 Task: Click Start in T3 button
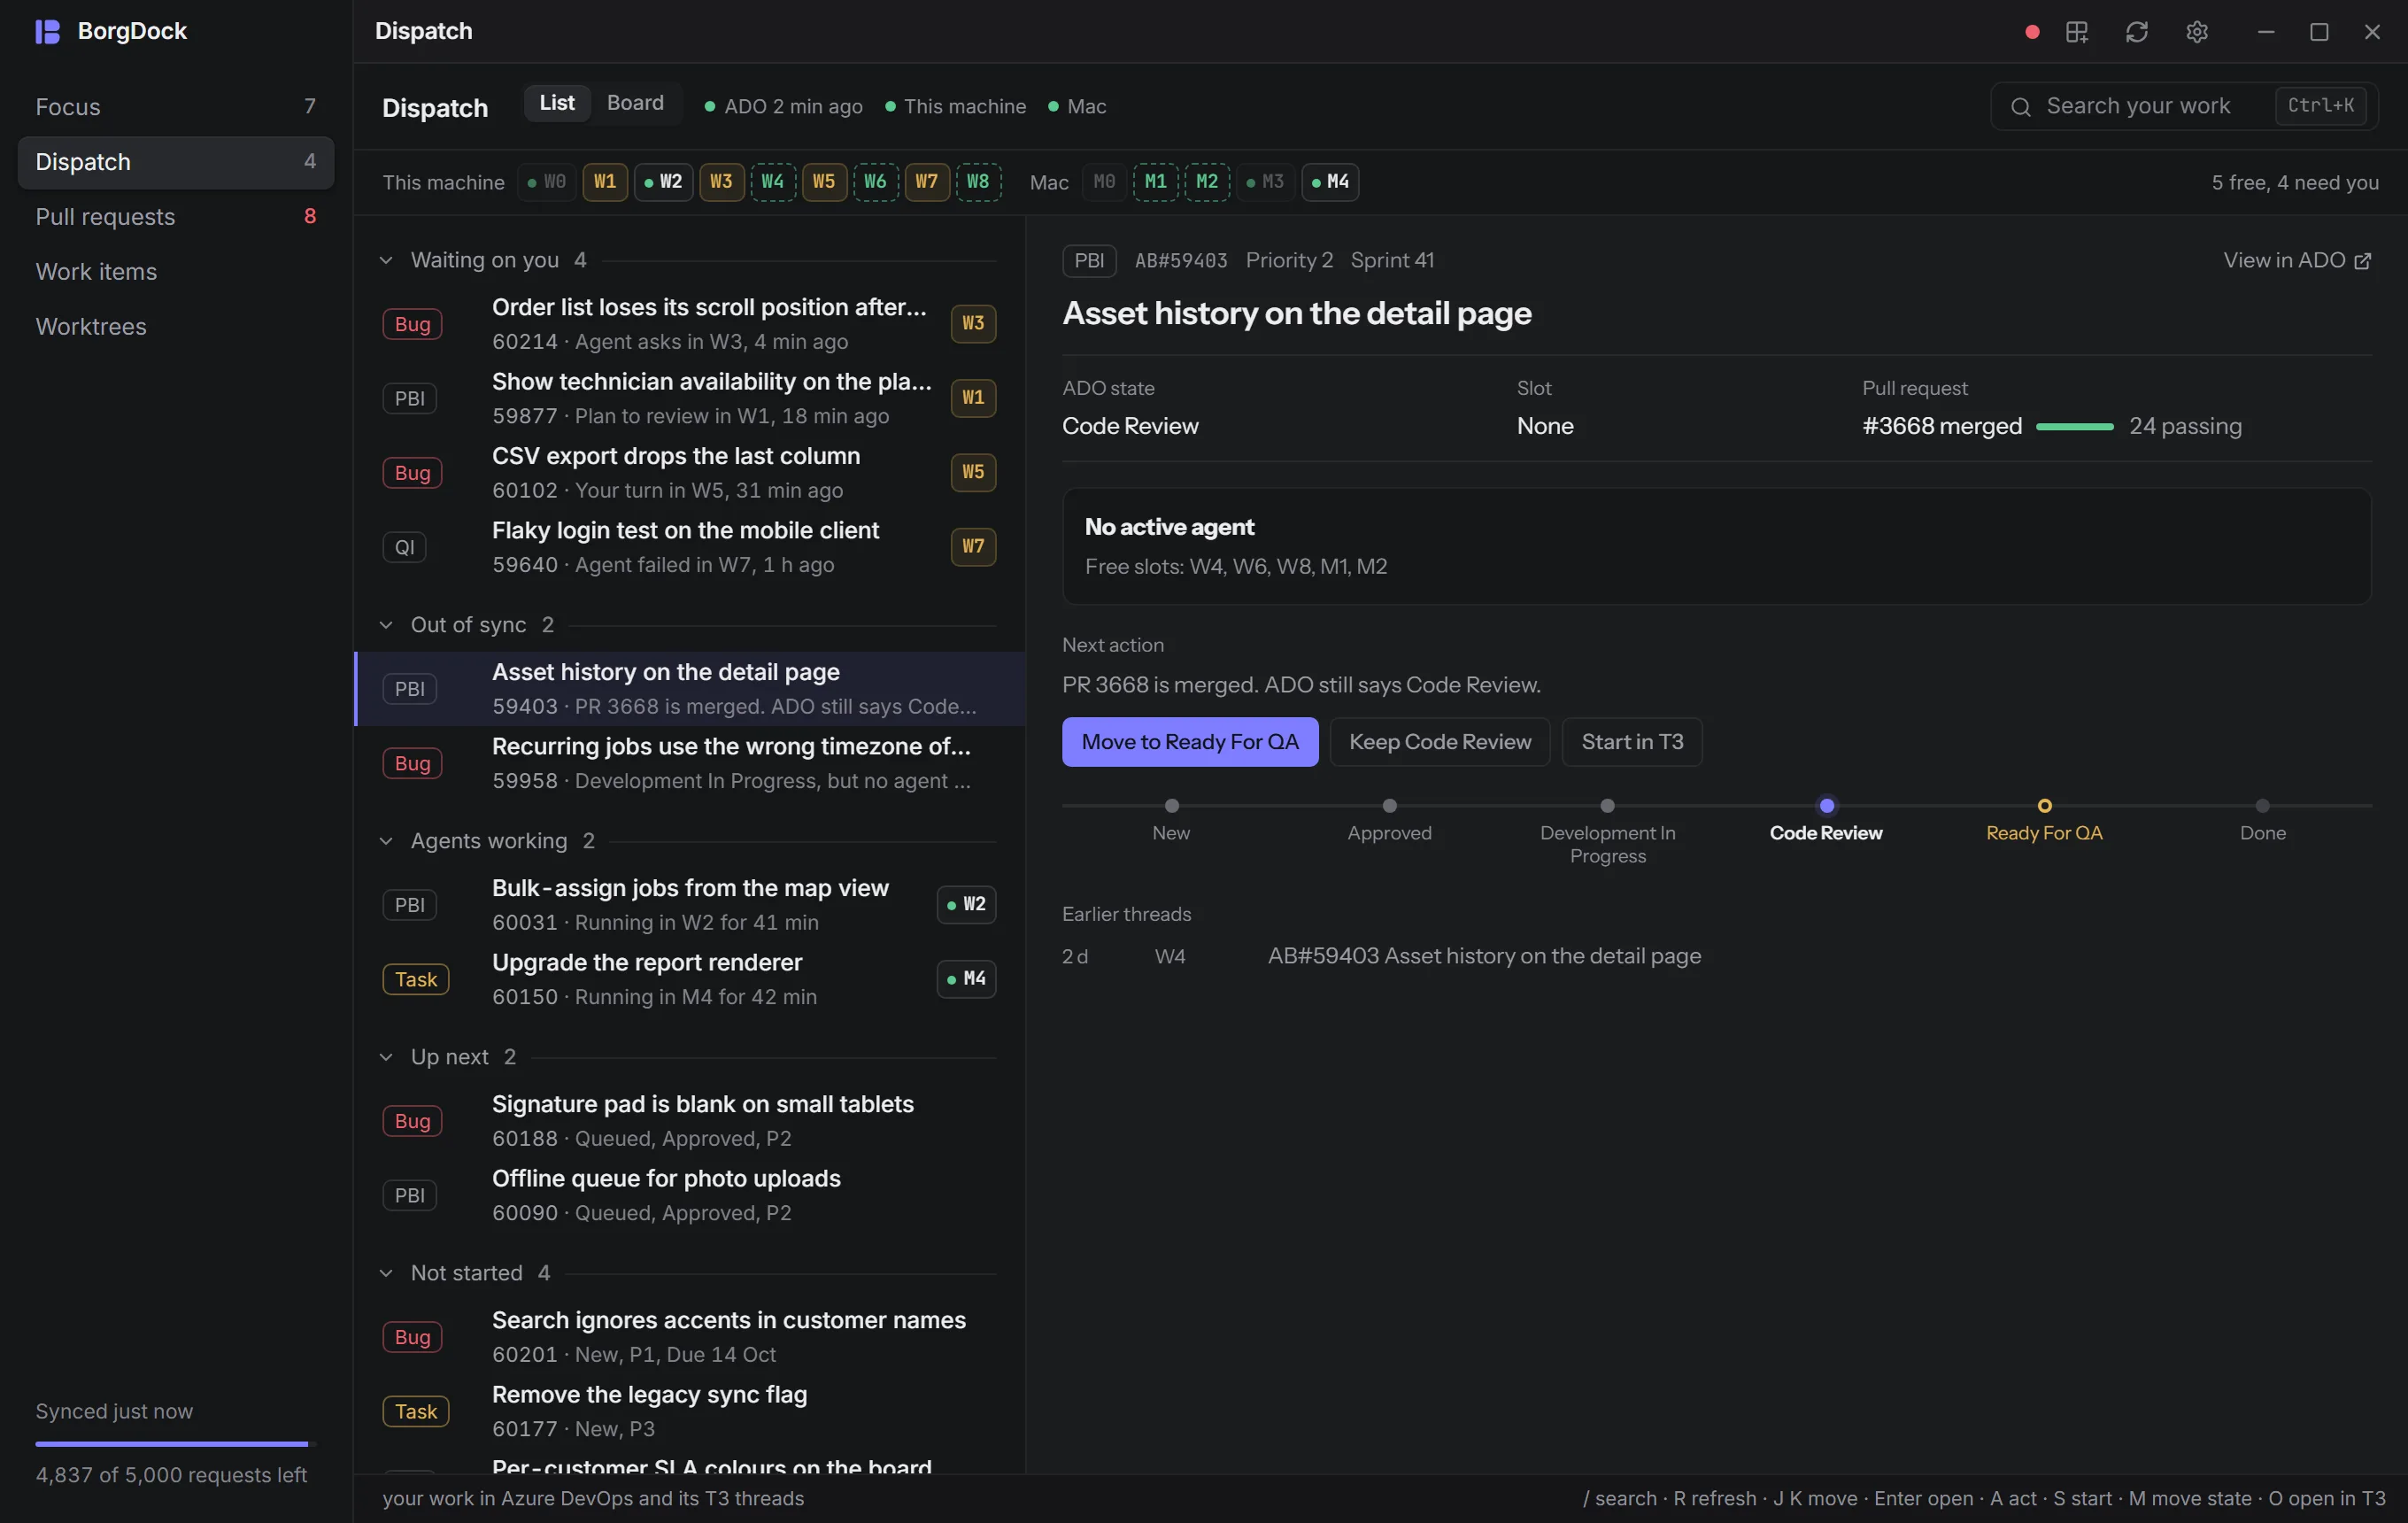click(x=1632, y=743)
